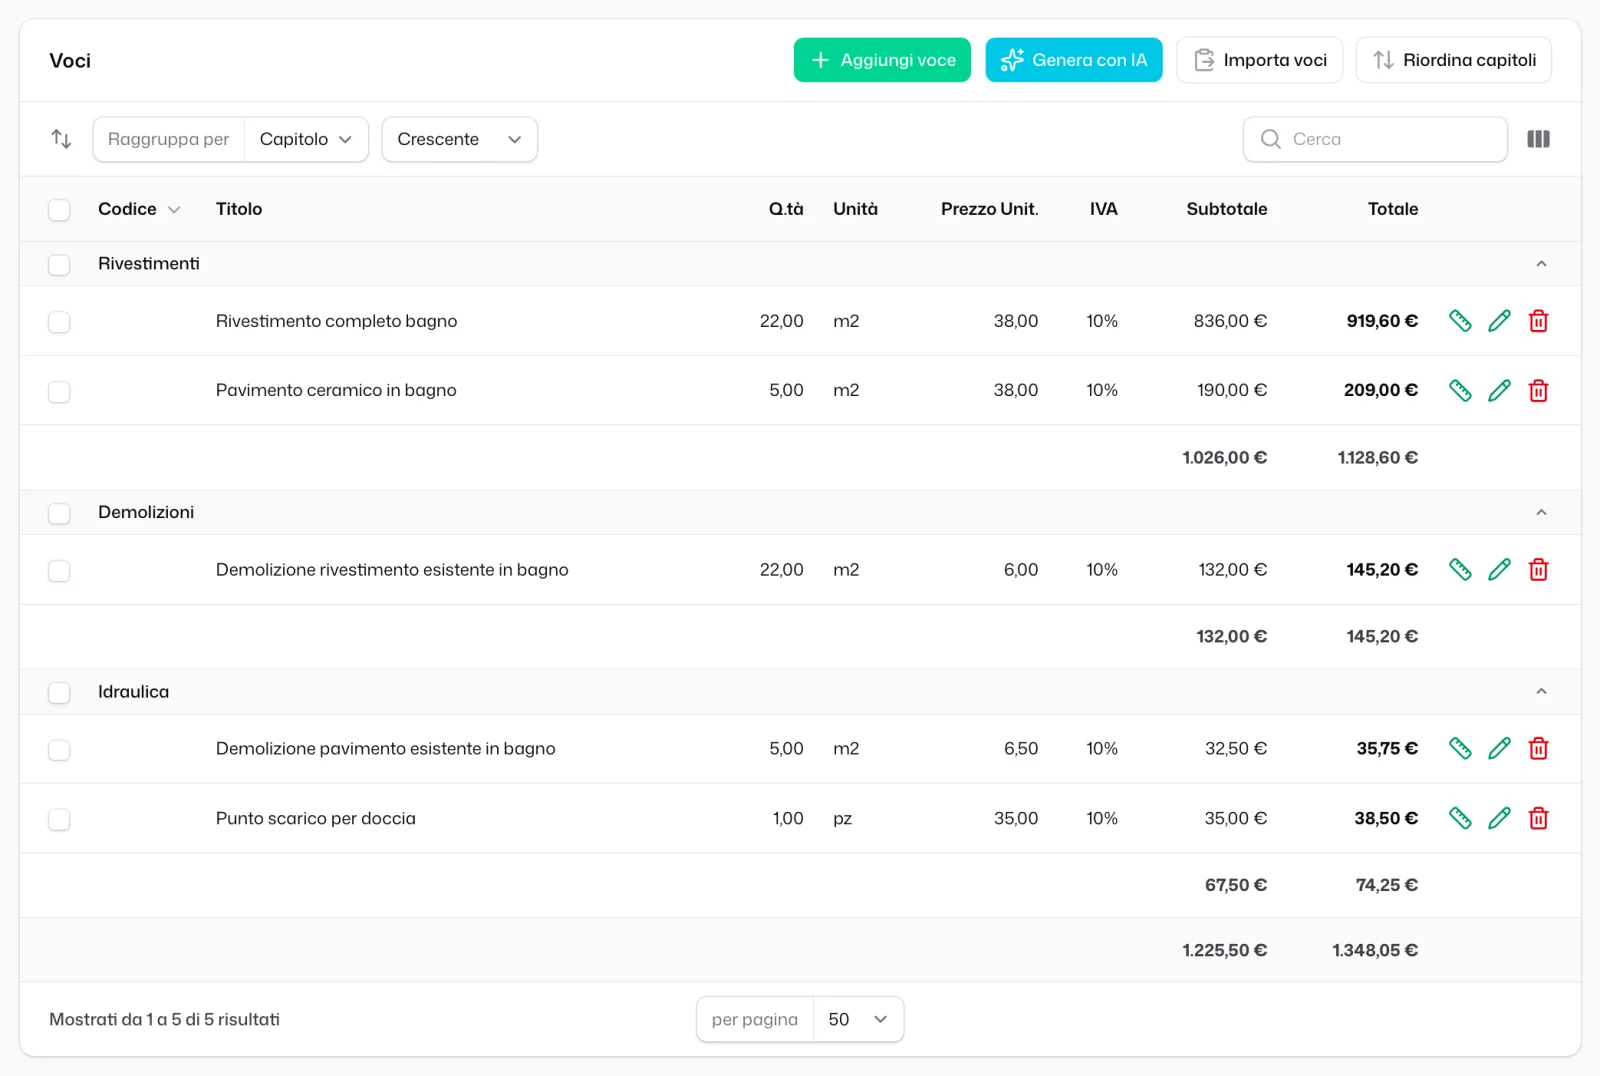This screenshot has height=1076, width=1600.
Task: Edit Pavimento ceramico in bagno item
Action: [x=1499, y=390]
